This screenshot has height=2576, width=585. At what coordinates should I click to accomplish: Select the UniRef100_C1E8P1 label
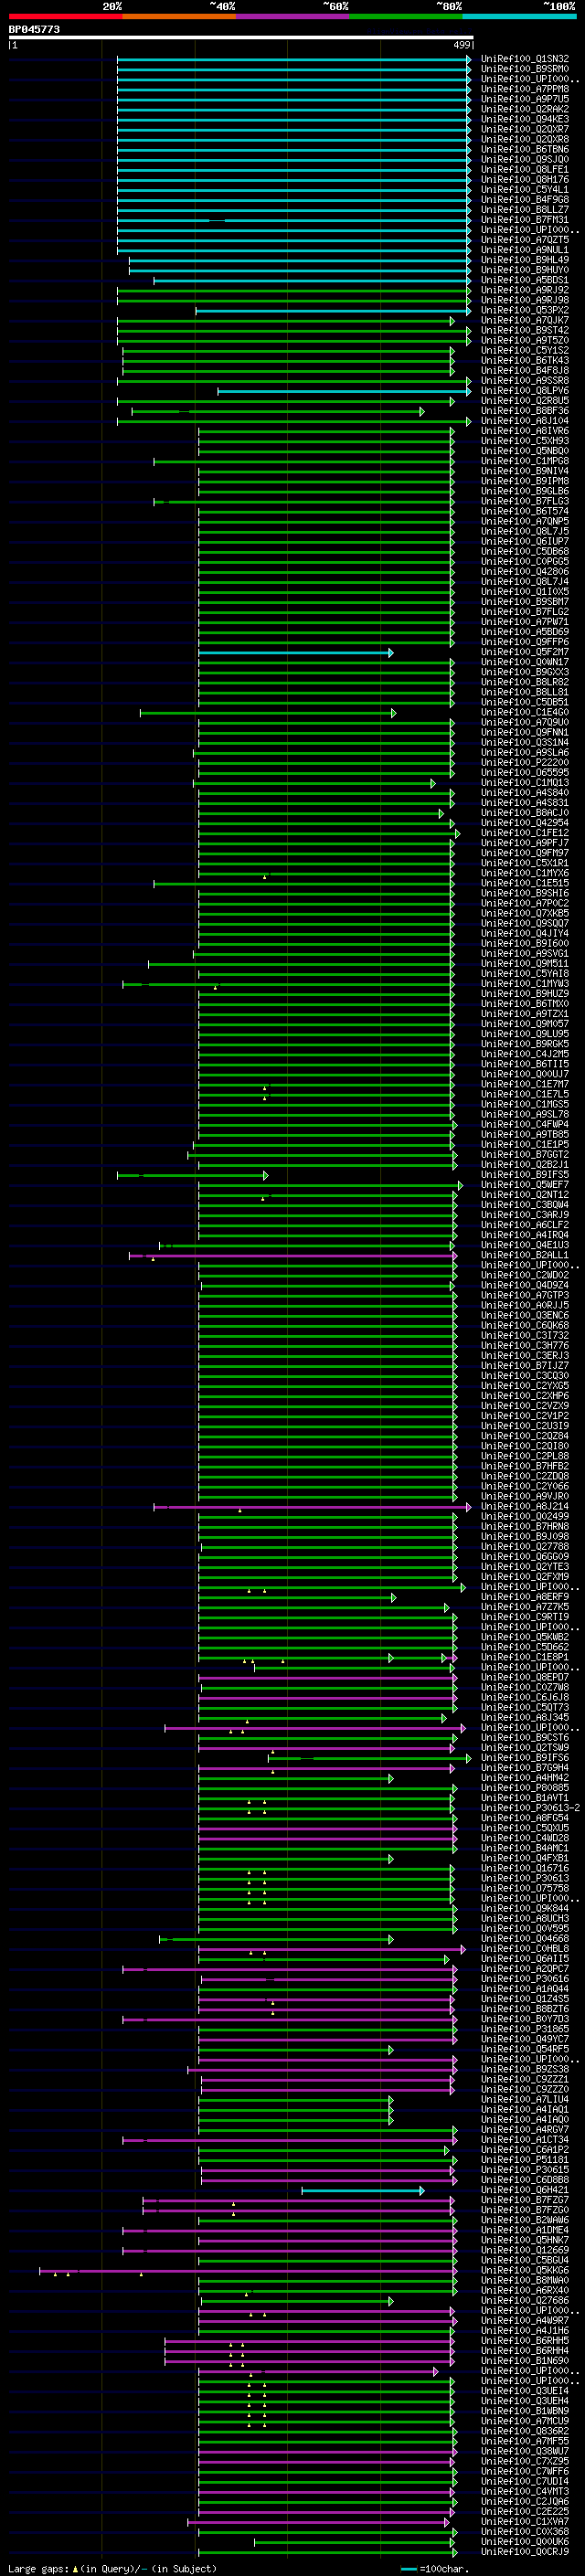(525, 1657)
